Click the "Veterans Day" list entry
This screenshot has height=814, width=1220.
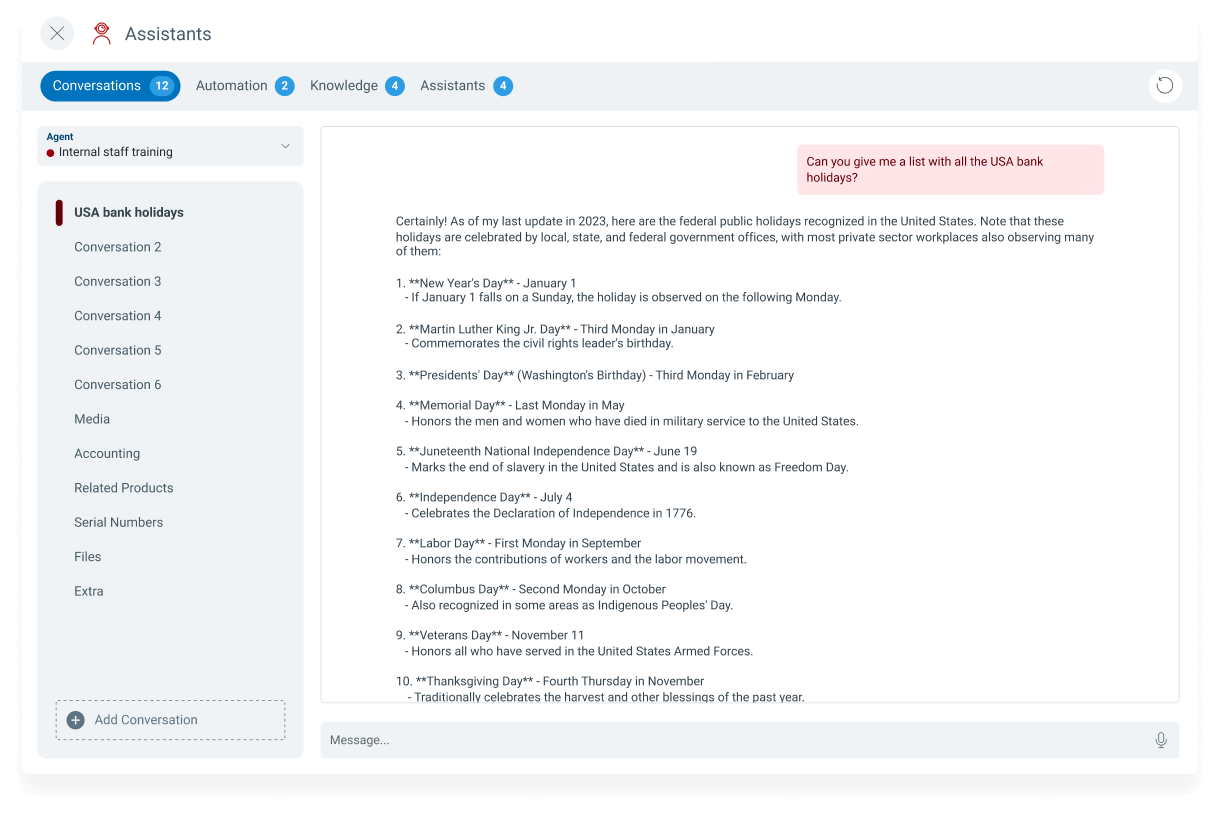pos(575,643)
